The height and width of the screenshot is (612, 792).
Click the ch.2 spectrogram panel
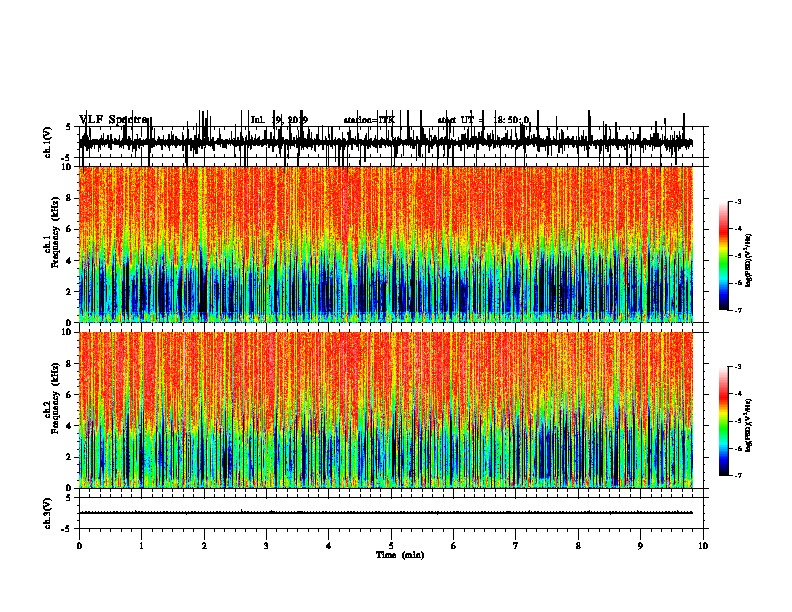(386, 410)
